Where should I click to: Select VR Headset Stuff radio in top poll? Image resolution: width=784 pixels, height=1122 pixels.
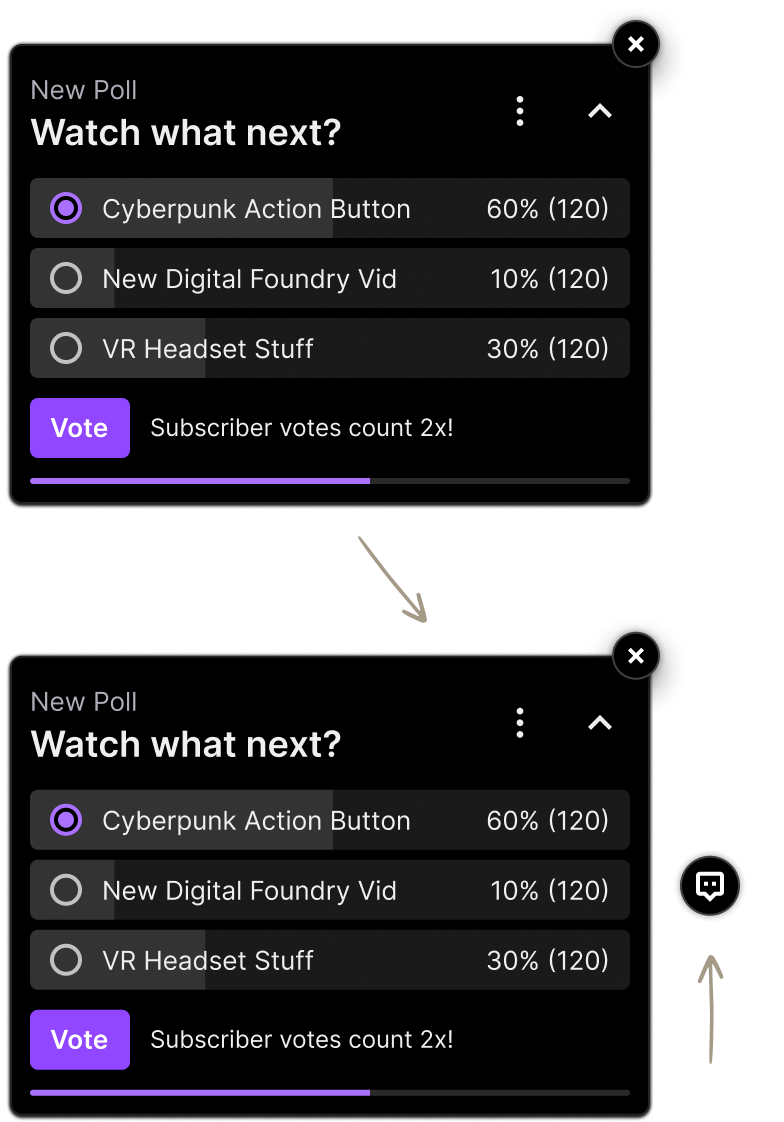[66, 348]
